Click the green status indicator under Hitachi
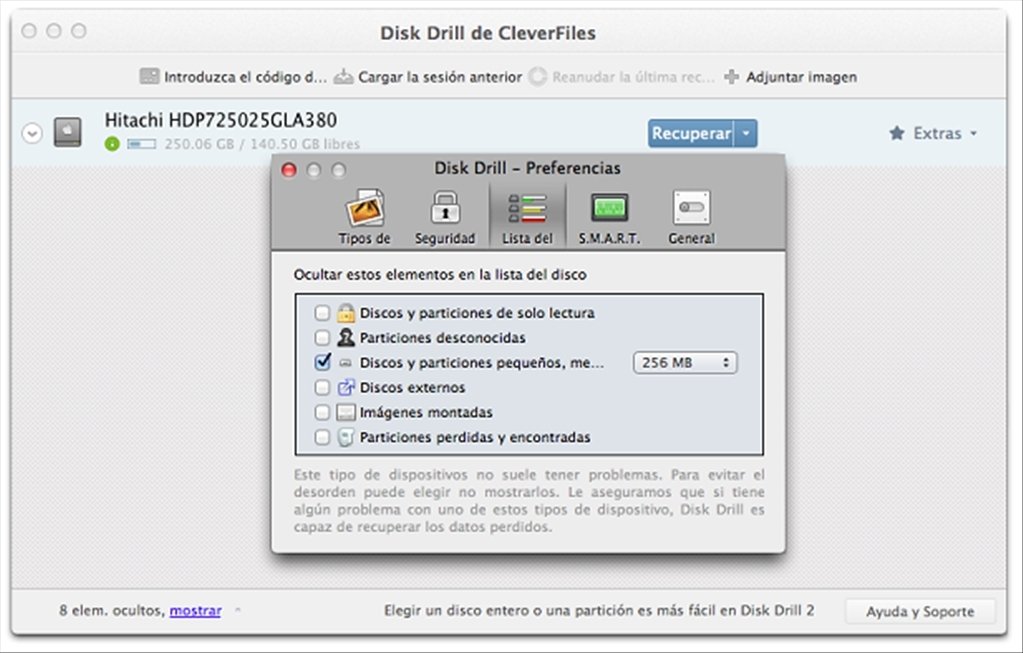The width and height of the screenshot is (1023, 653). (112, 144)
